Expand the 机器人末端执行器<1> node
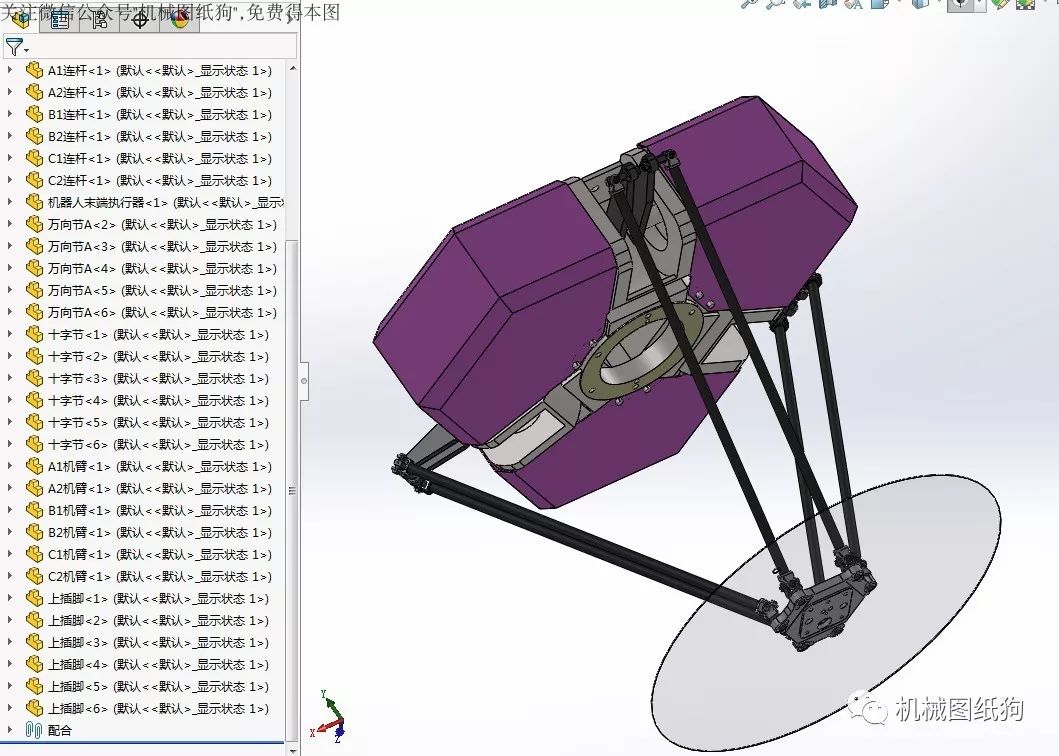This screenshot has width=1059, height=756. (9, 202)
